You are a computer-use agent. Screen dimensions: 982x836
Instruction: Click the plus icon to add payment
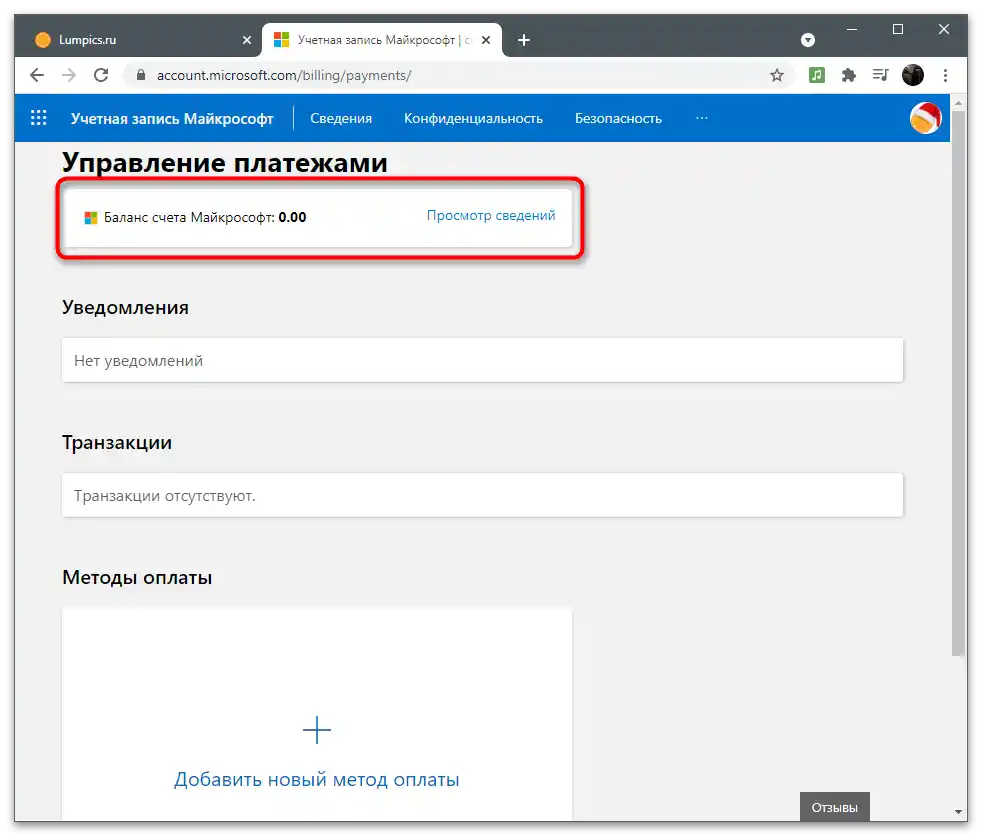(x=317, y=730)
